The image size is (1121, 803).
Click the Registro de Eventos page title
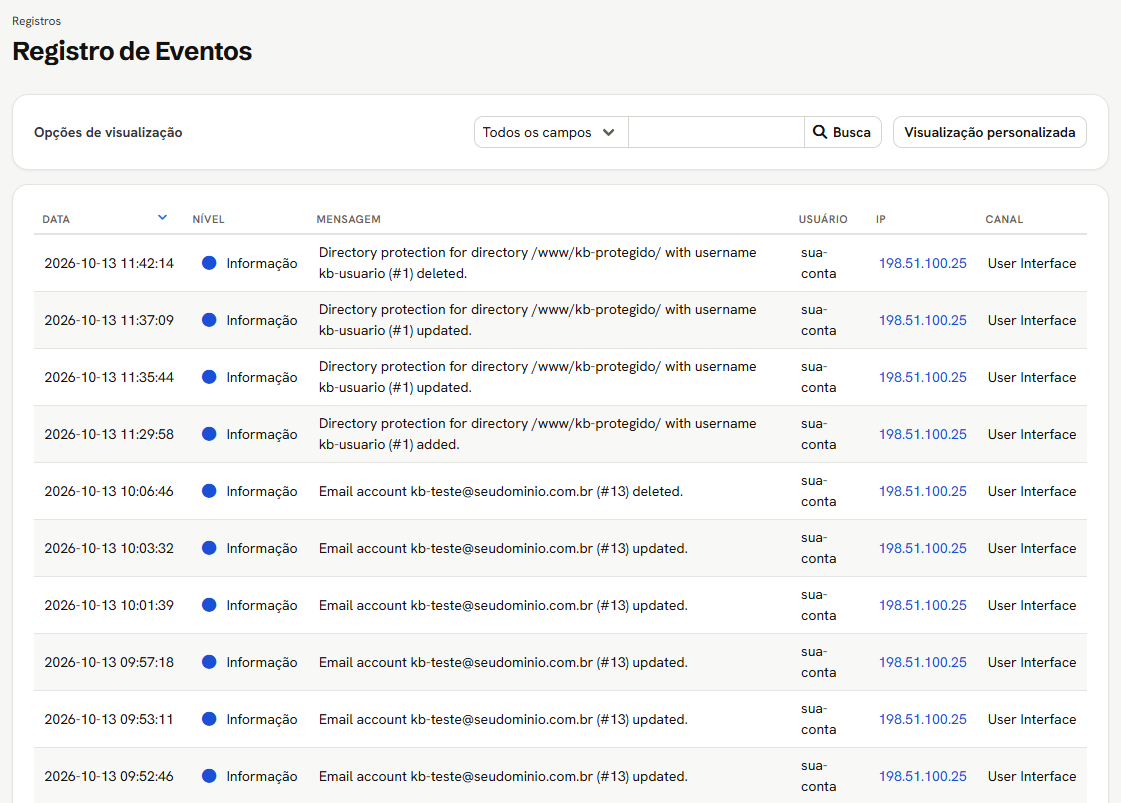132,51
